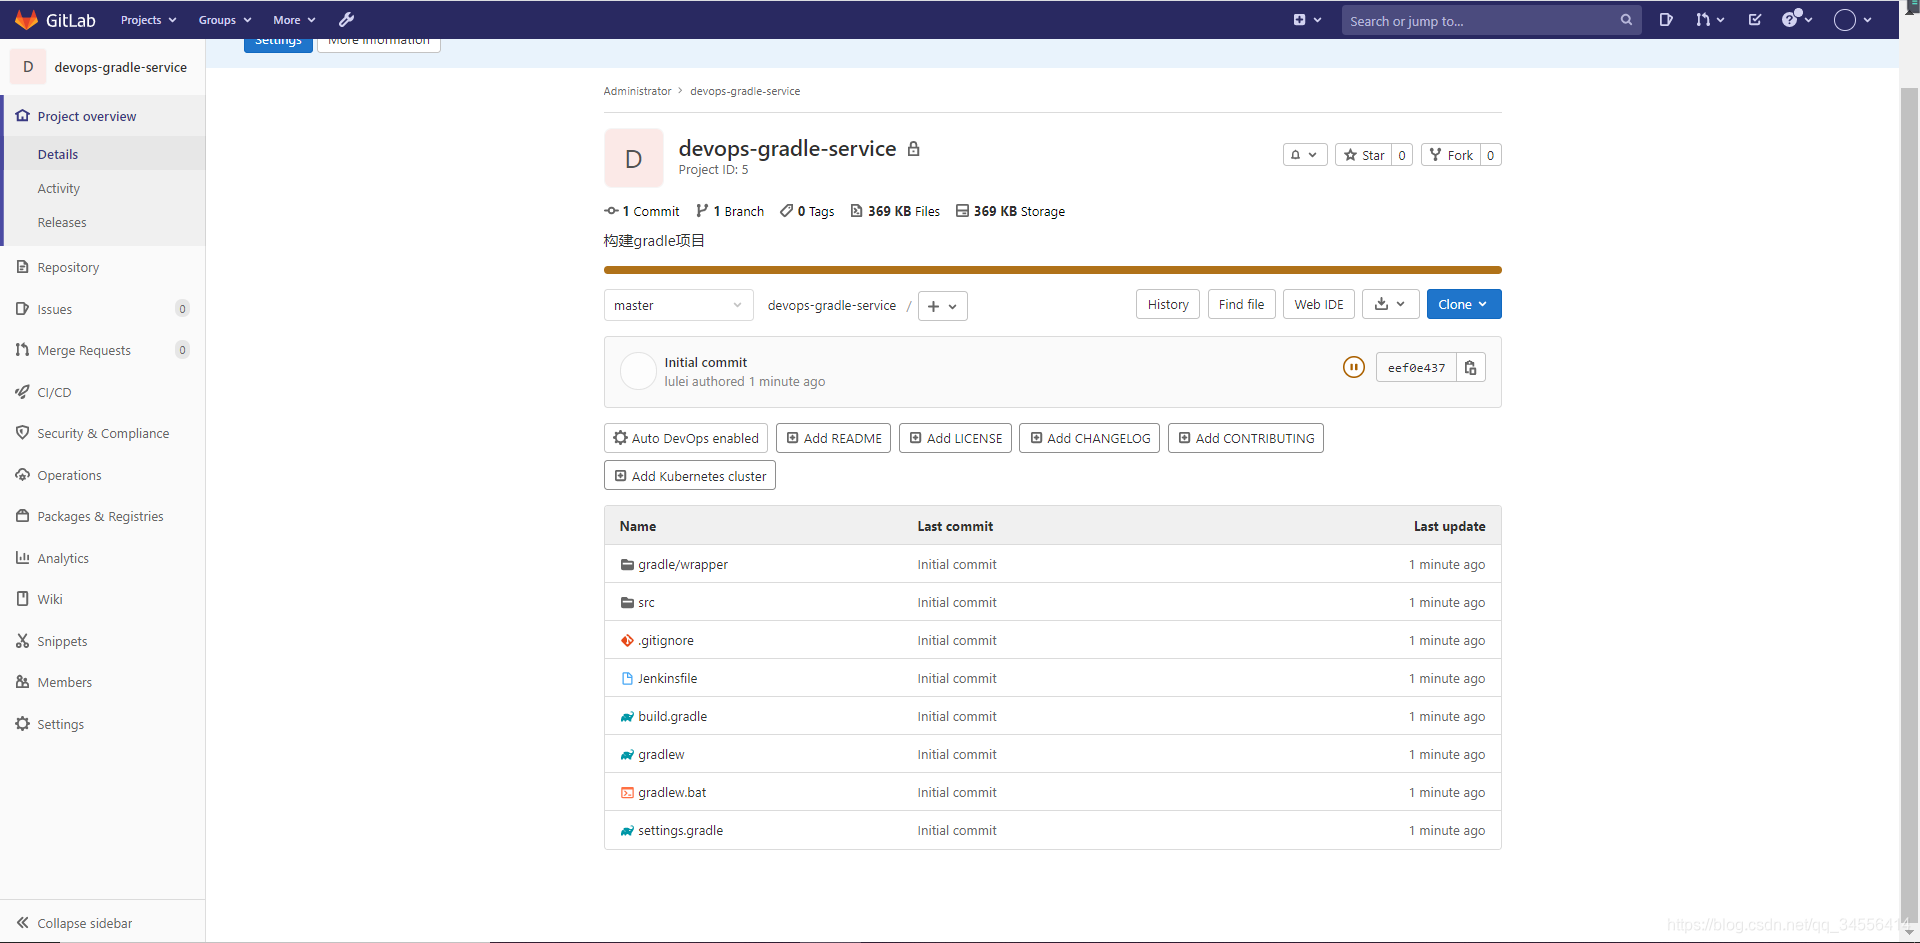This screenshot has height=943, width=1920.
Task: Open the Issues icon in the top bar
Action: [x=1666, y=19]
